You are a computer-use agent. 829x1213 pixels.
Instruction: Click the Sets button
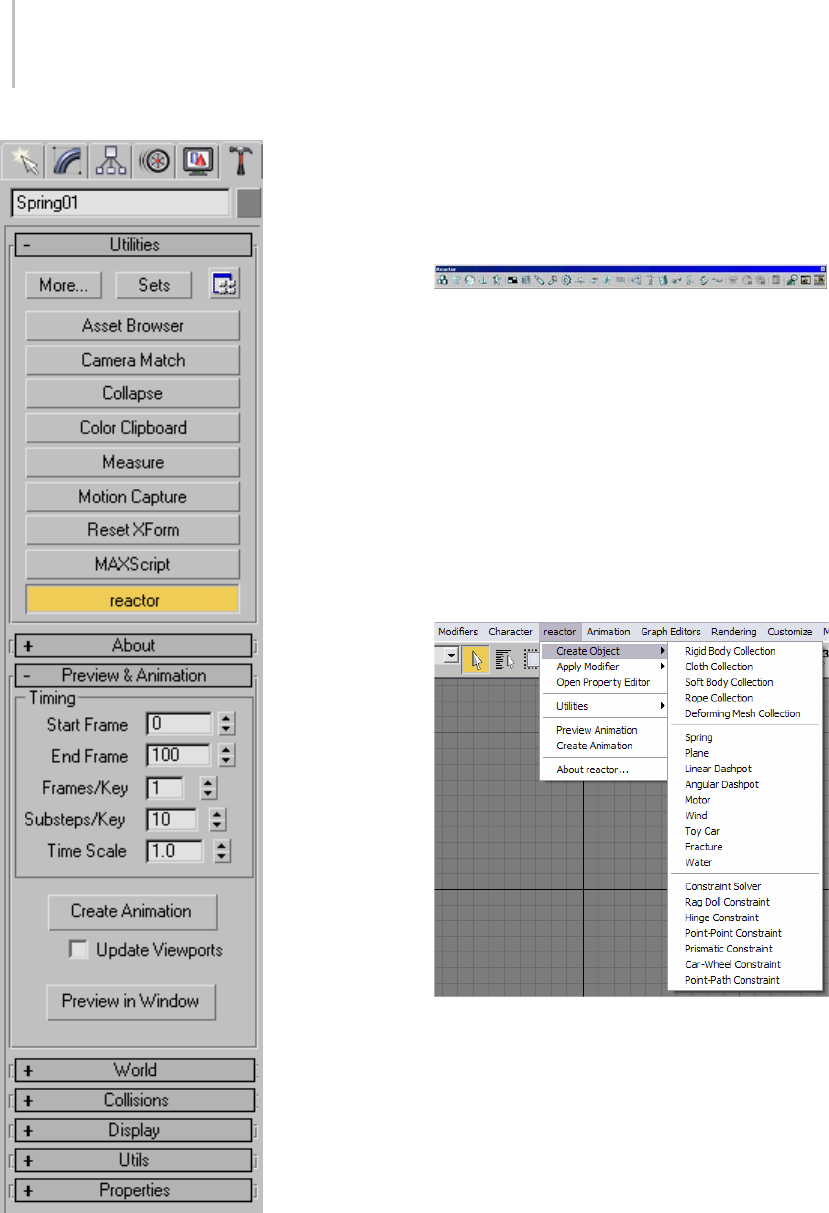coord(154,285)
